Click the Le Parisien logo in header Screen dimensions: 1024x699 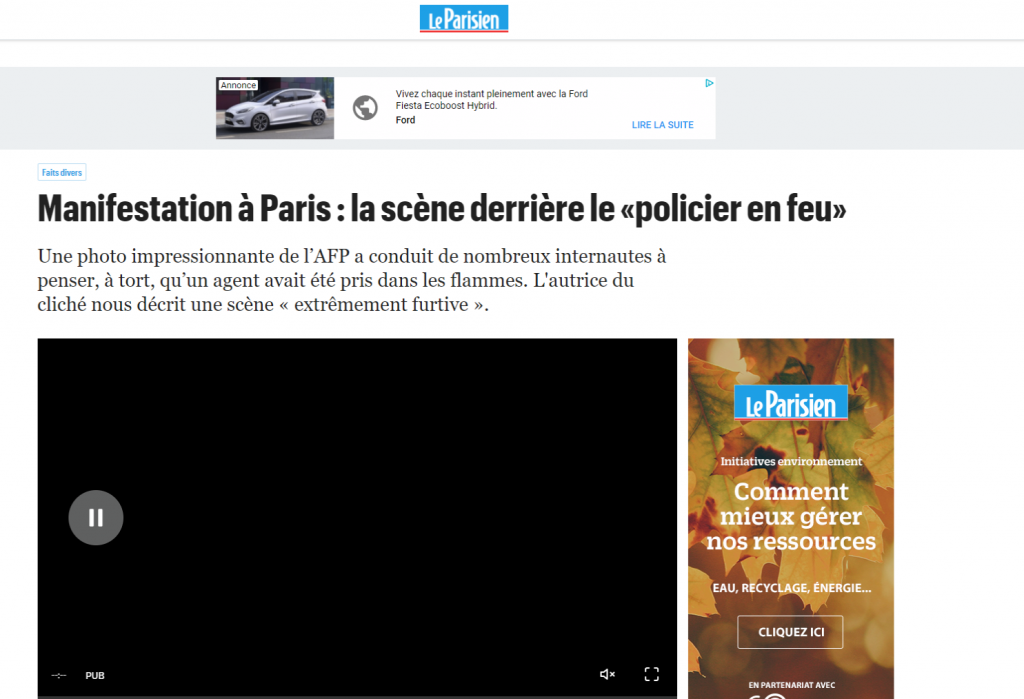(x=464, y=19)
